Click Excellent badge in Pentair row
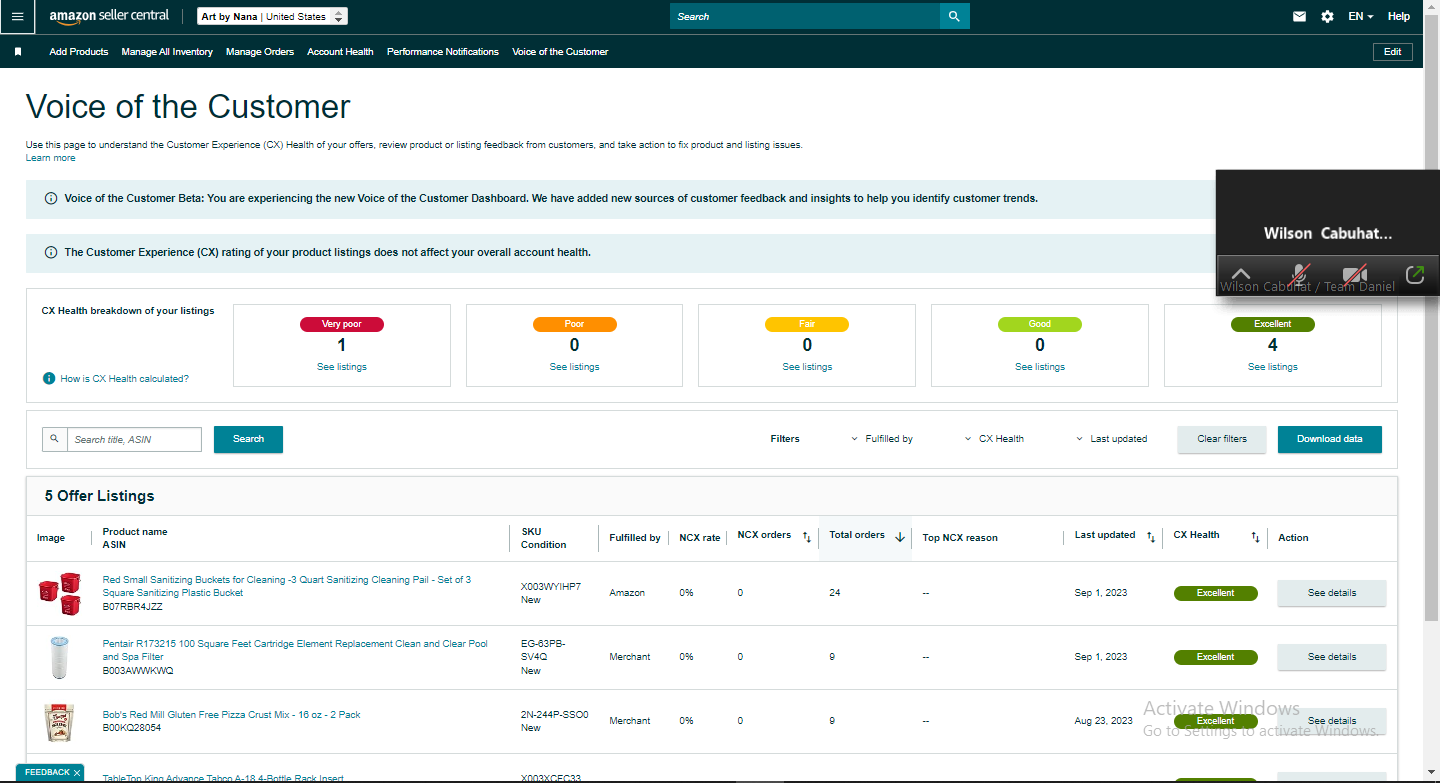 [1216, 657]
